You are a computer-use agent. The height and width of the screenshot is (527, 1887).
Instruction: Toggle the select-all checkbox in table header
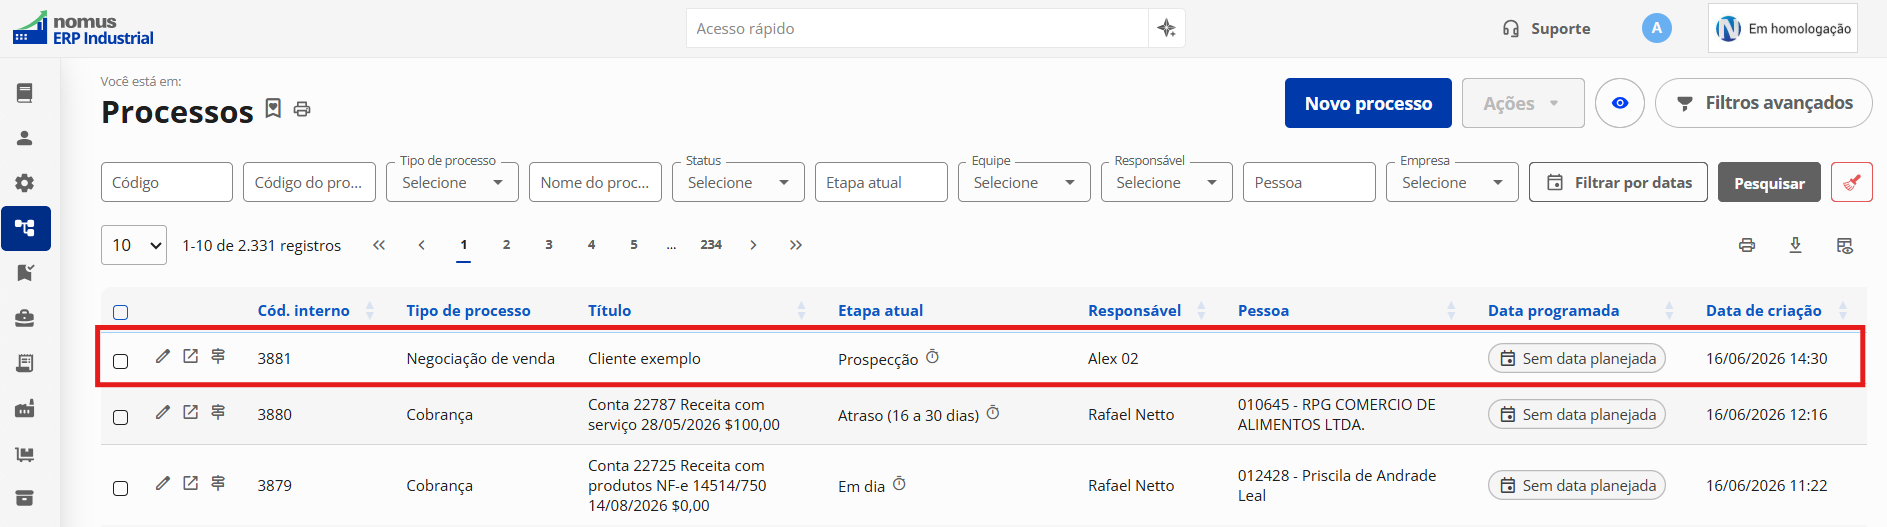pyautogui.click(x=121, y=312)
